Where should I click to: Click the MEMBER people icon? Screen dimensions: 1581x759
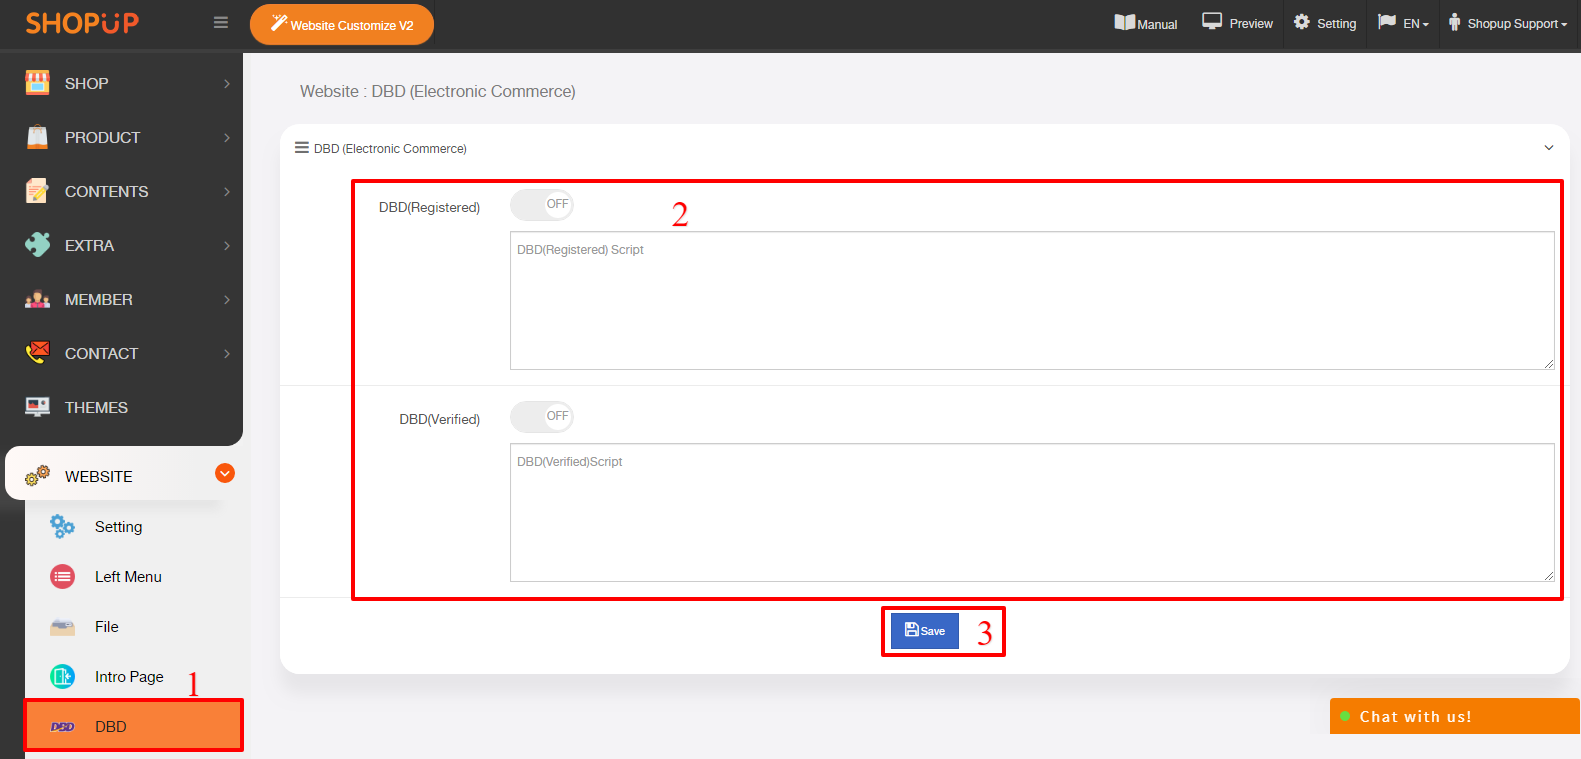tap(37, 299)
